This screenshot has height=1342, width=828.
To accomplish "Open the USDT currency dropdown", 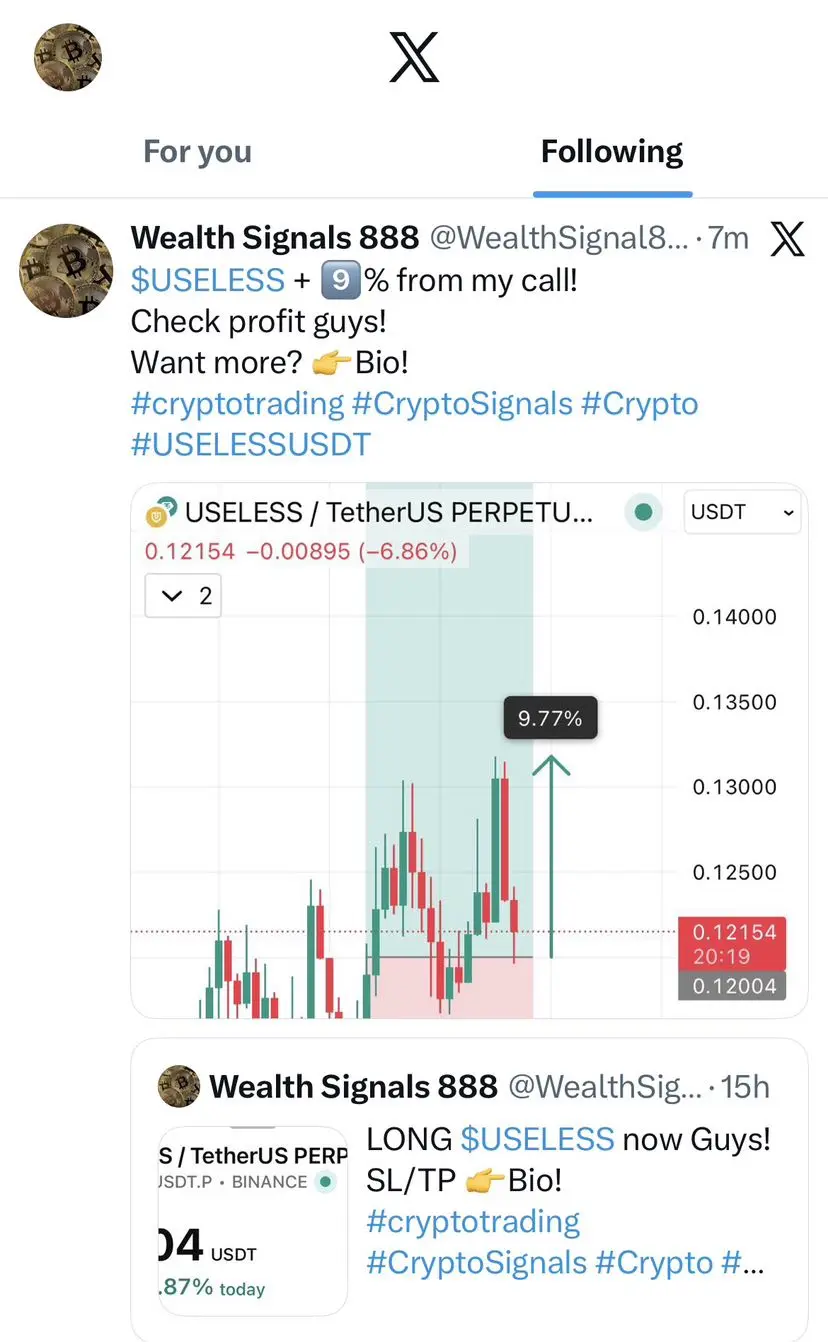I will pyautogui.click(x=742, y=512).
